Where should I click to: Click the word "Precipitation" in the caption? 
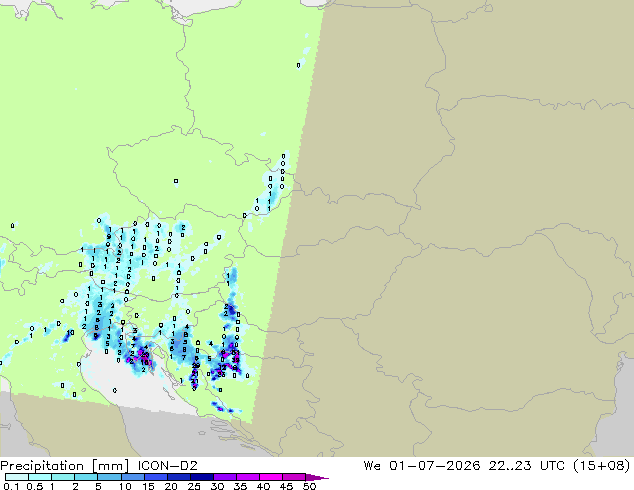click(42, 466)
